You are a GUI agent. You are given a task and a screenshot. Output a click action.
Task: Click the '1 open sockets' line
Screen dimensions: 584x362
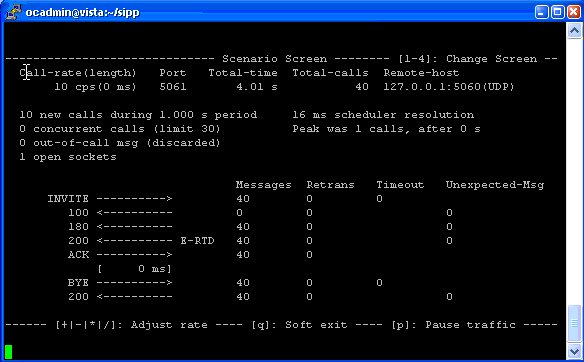coord(68,157)
